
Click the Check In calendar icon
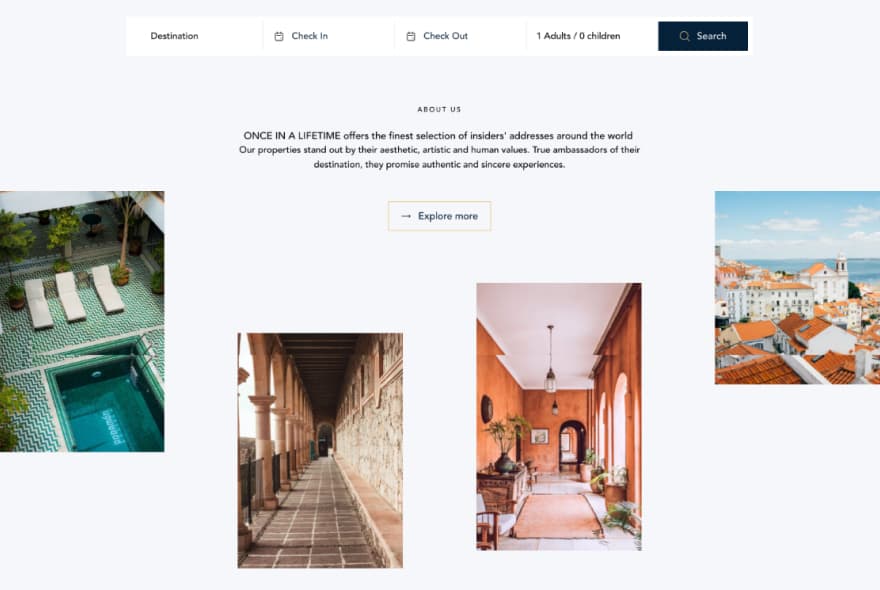(x=279, y=36)
